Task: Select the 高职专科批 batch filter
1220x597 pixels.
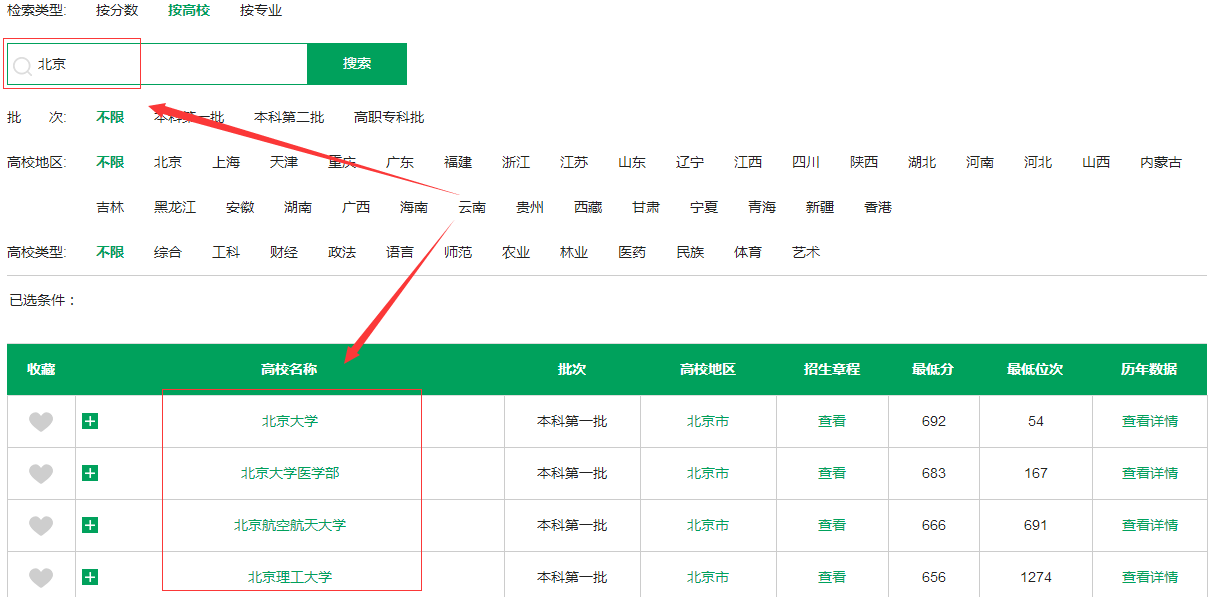Action: pos(389,117)
